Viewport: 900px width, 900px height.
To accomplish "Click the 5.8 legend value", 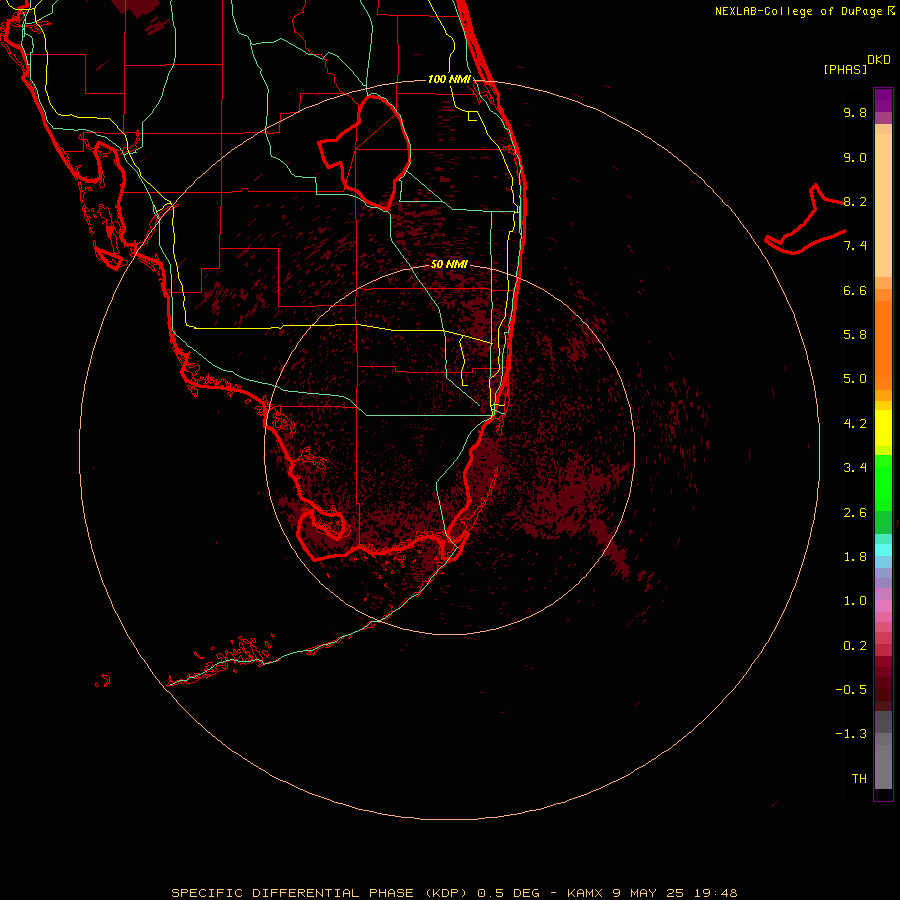I will pyautogui.click(x=855, y=335).
